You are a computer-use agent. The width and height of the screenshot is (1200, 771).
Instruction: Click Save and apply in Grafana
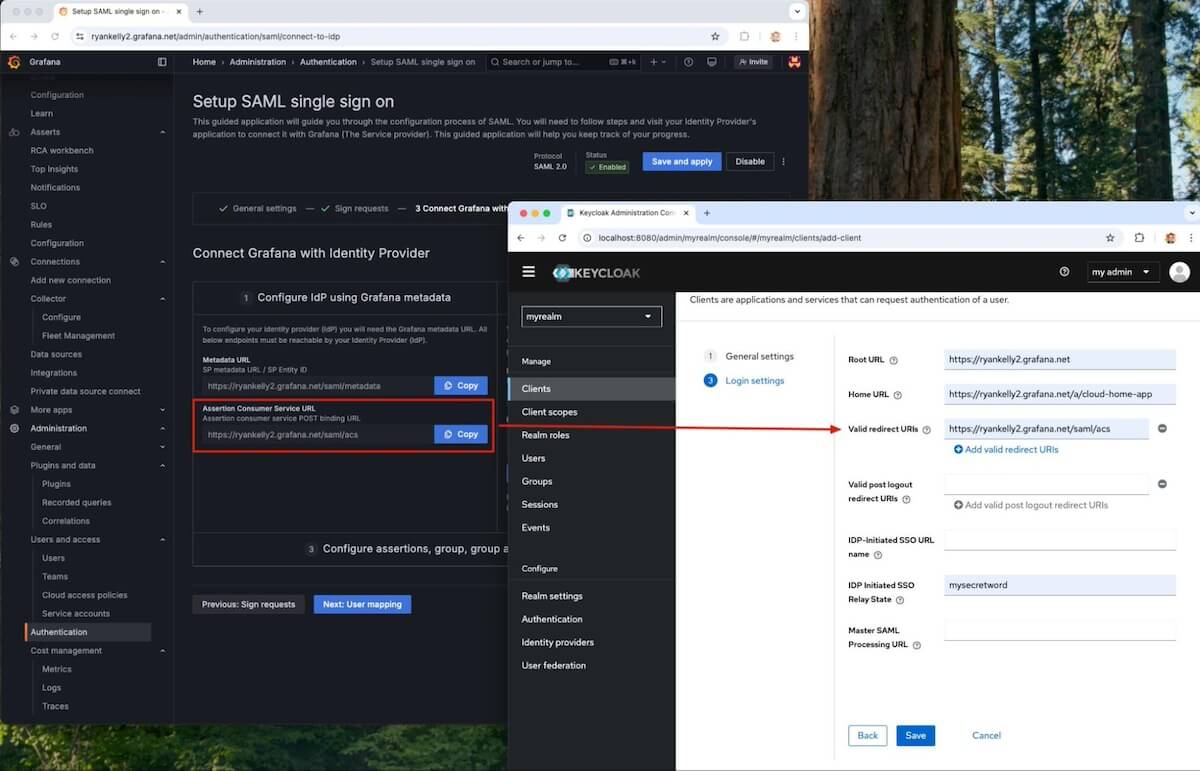point(682,161)
